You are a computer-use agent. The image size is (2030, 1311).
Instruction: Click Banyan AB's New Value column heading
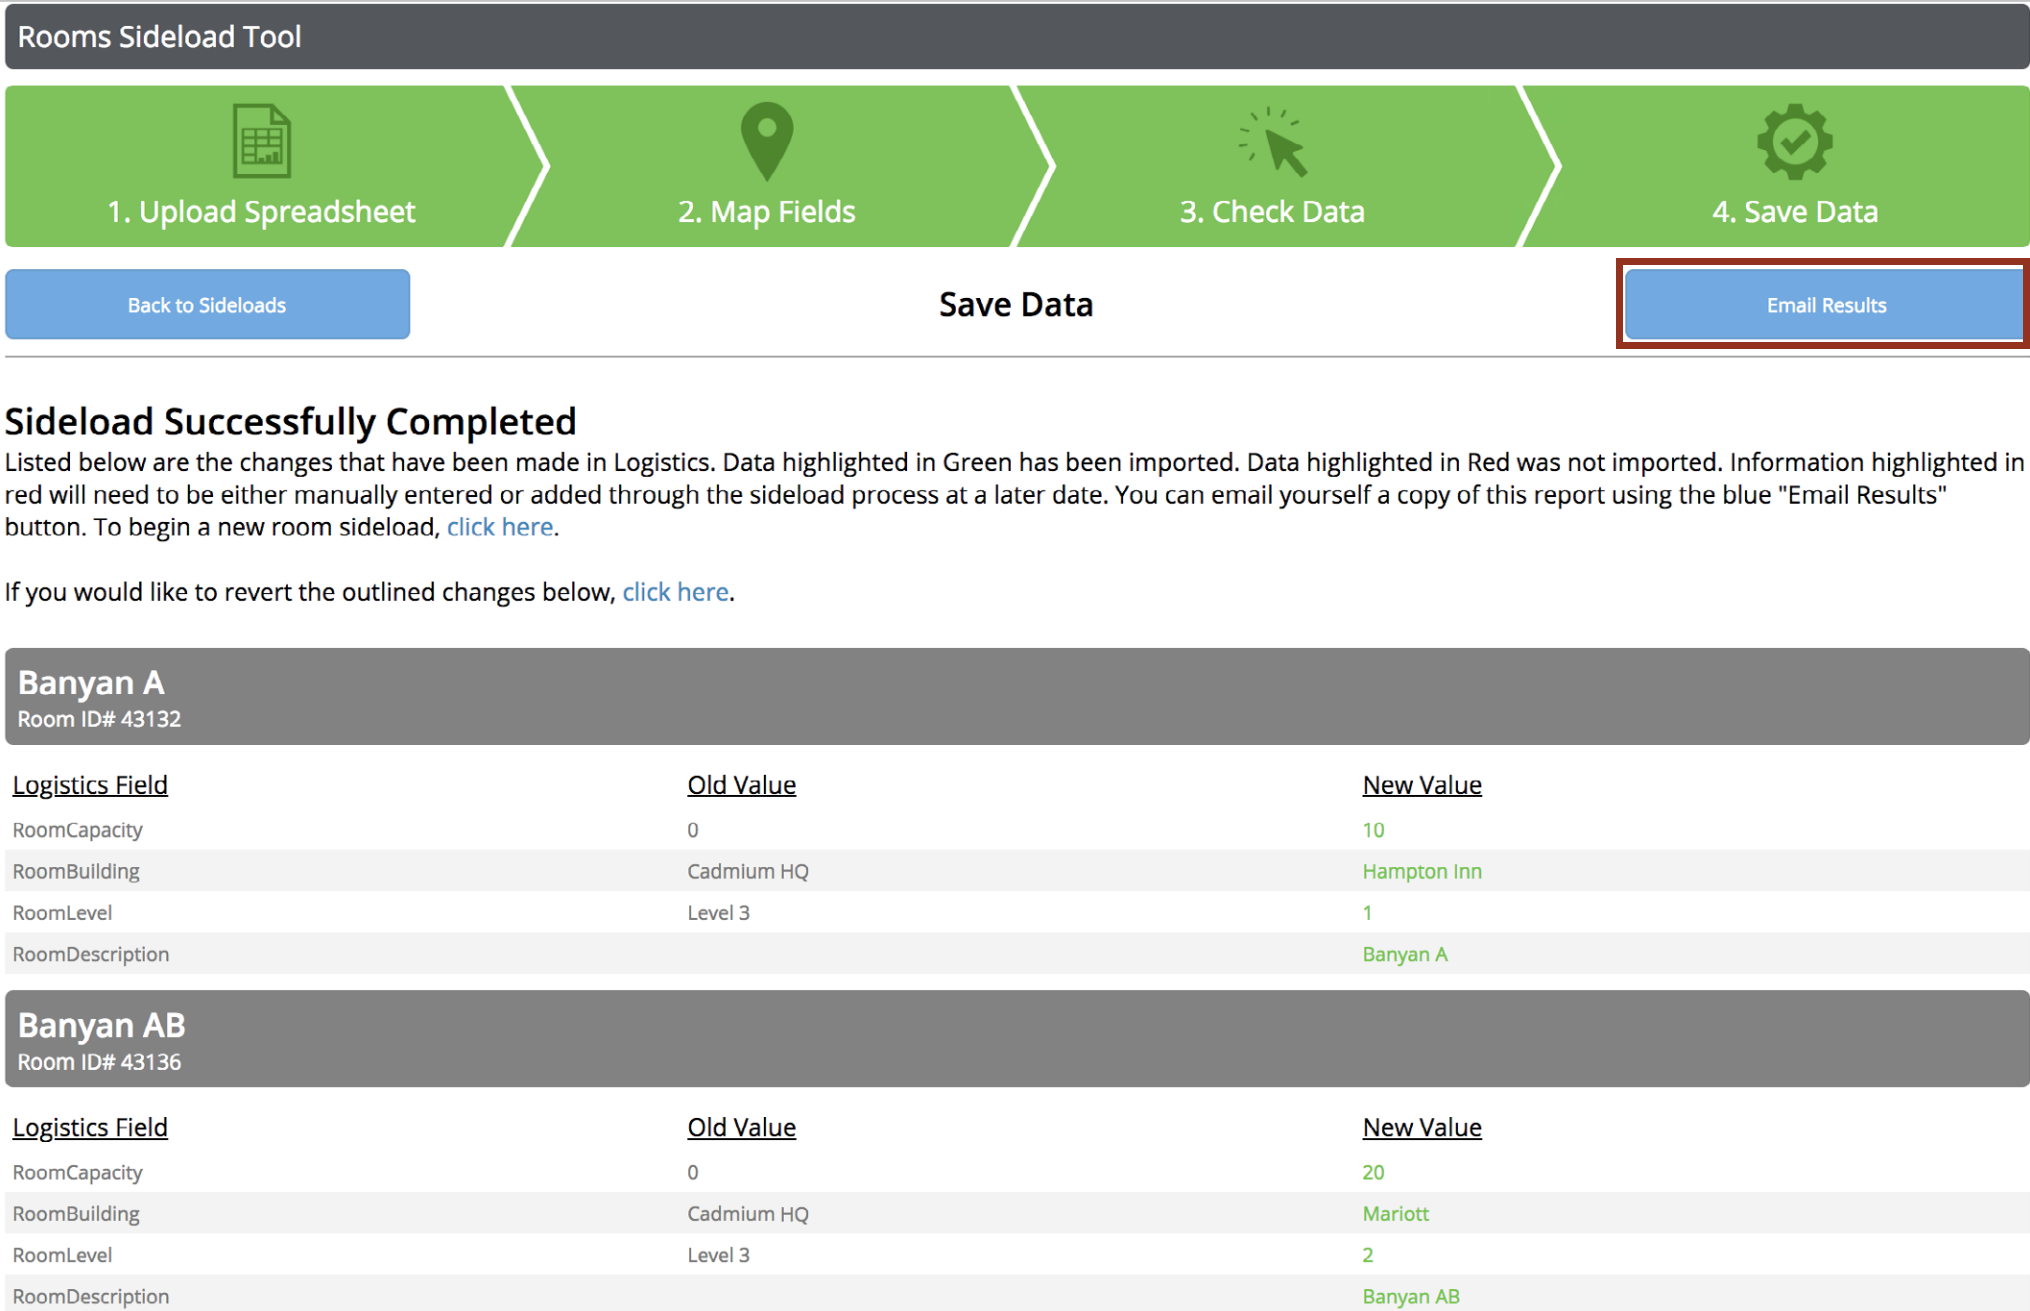click(1421, 1127)
